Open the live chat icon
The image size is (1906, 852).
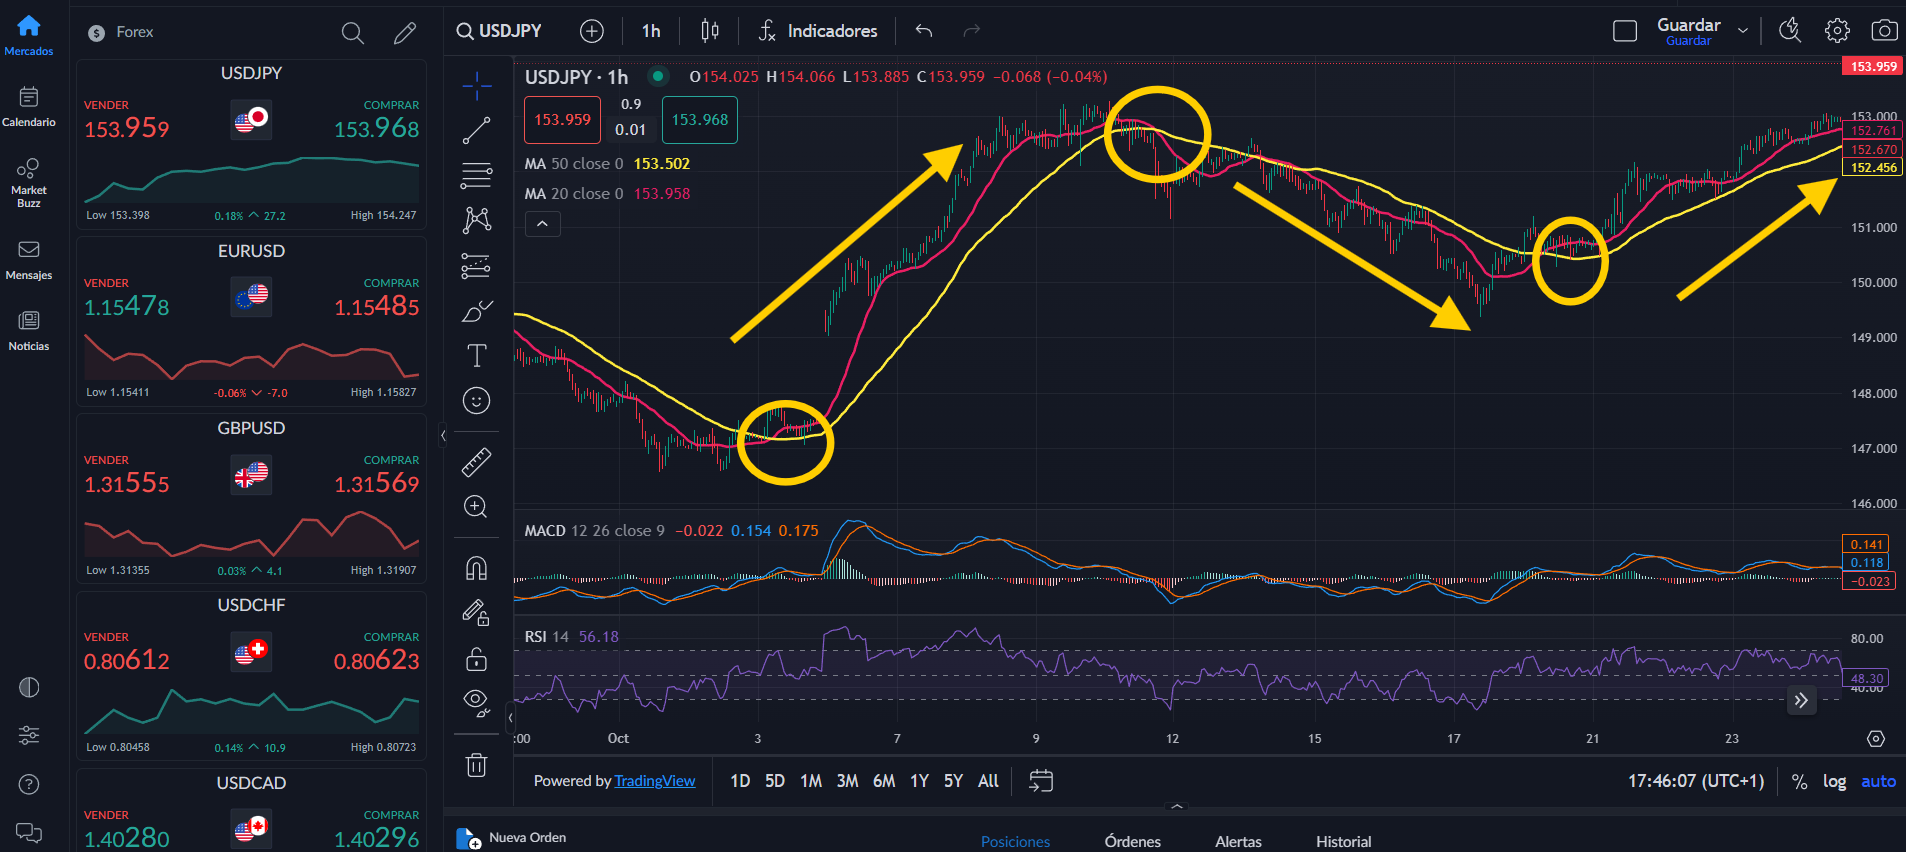(x=29, y=832)
